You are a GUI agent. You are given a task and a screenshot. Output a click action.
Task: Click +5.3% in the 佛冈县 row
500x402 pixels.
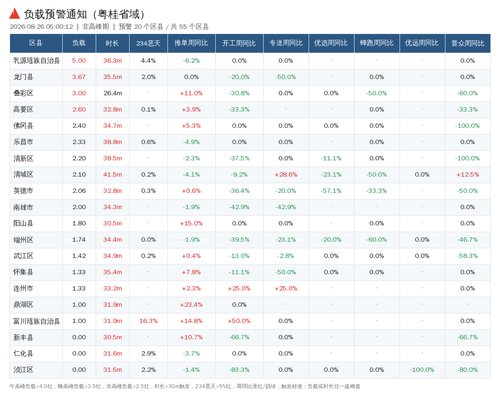click(x=191, y=126)
